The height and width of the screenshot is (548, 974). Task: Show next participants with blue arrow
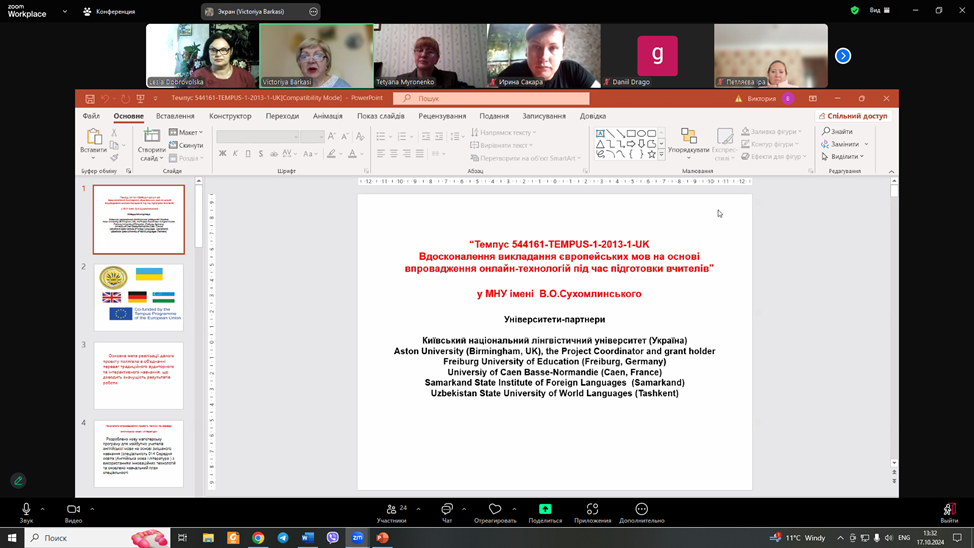pos(843,56)
